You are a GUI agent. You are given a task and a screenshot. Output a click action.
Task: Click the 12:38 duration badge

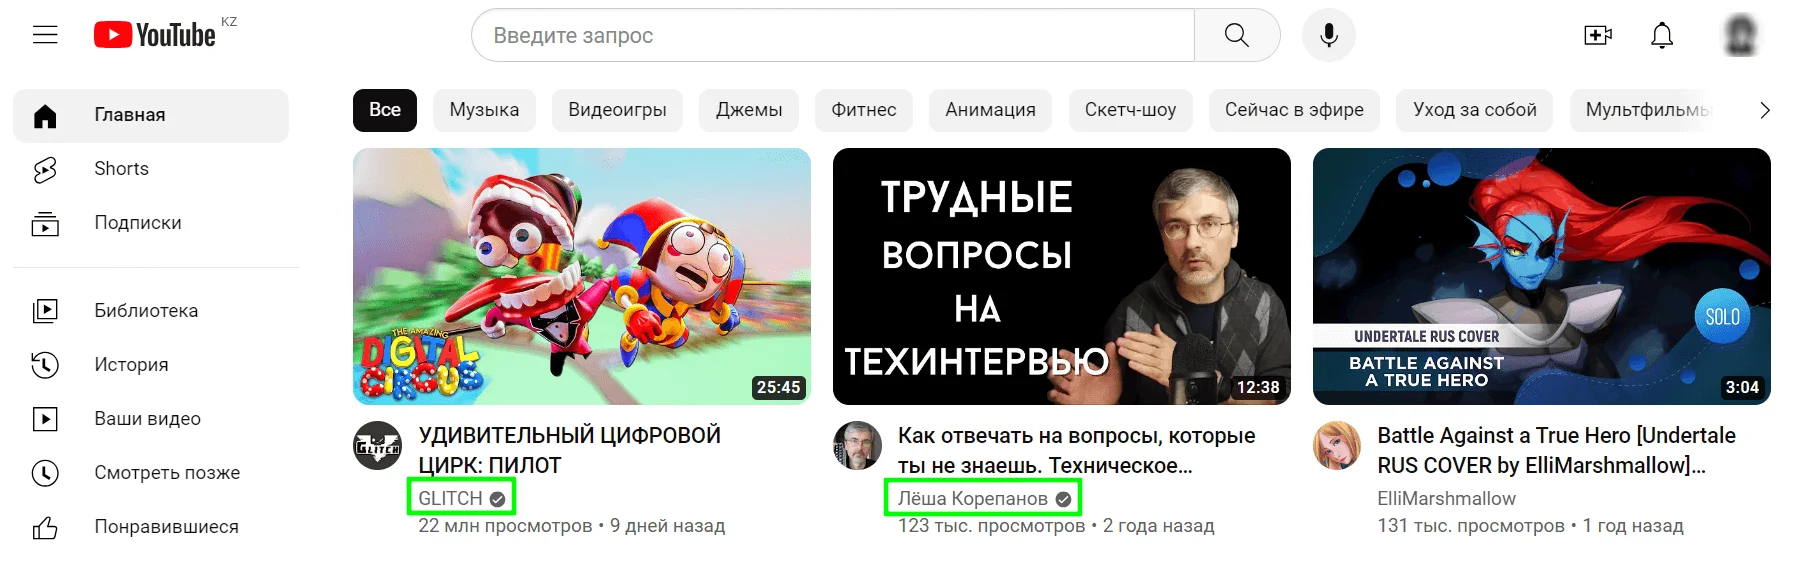(x=1258, y=387)
